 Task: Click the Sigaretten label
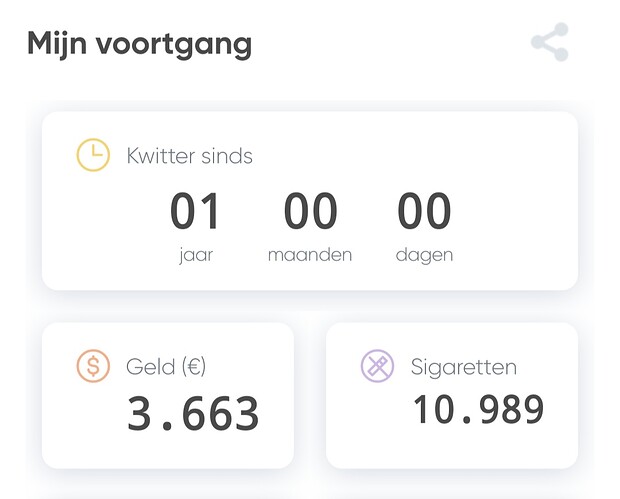coord(464,367)
